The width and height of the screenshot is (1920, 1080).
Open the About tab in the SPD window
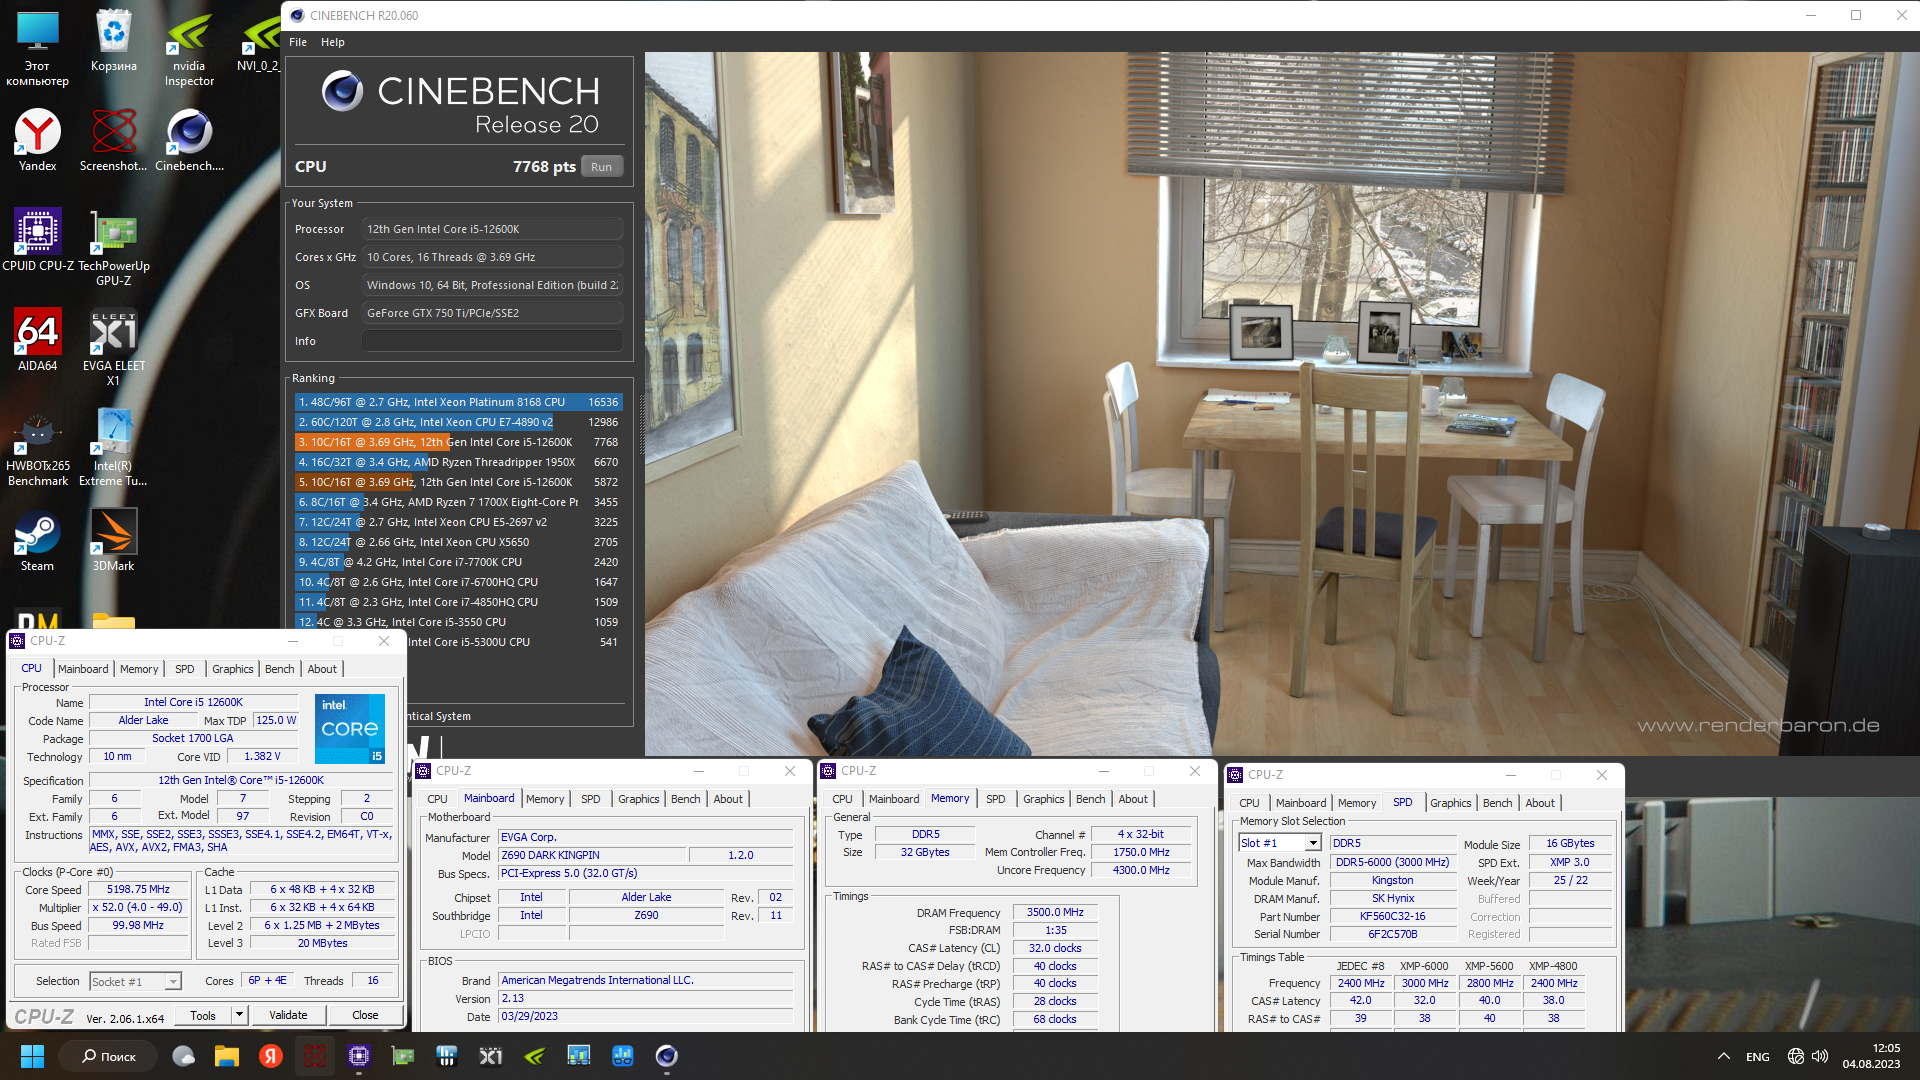pyautogui.click(x=1540, y=803)
